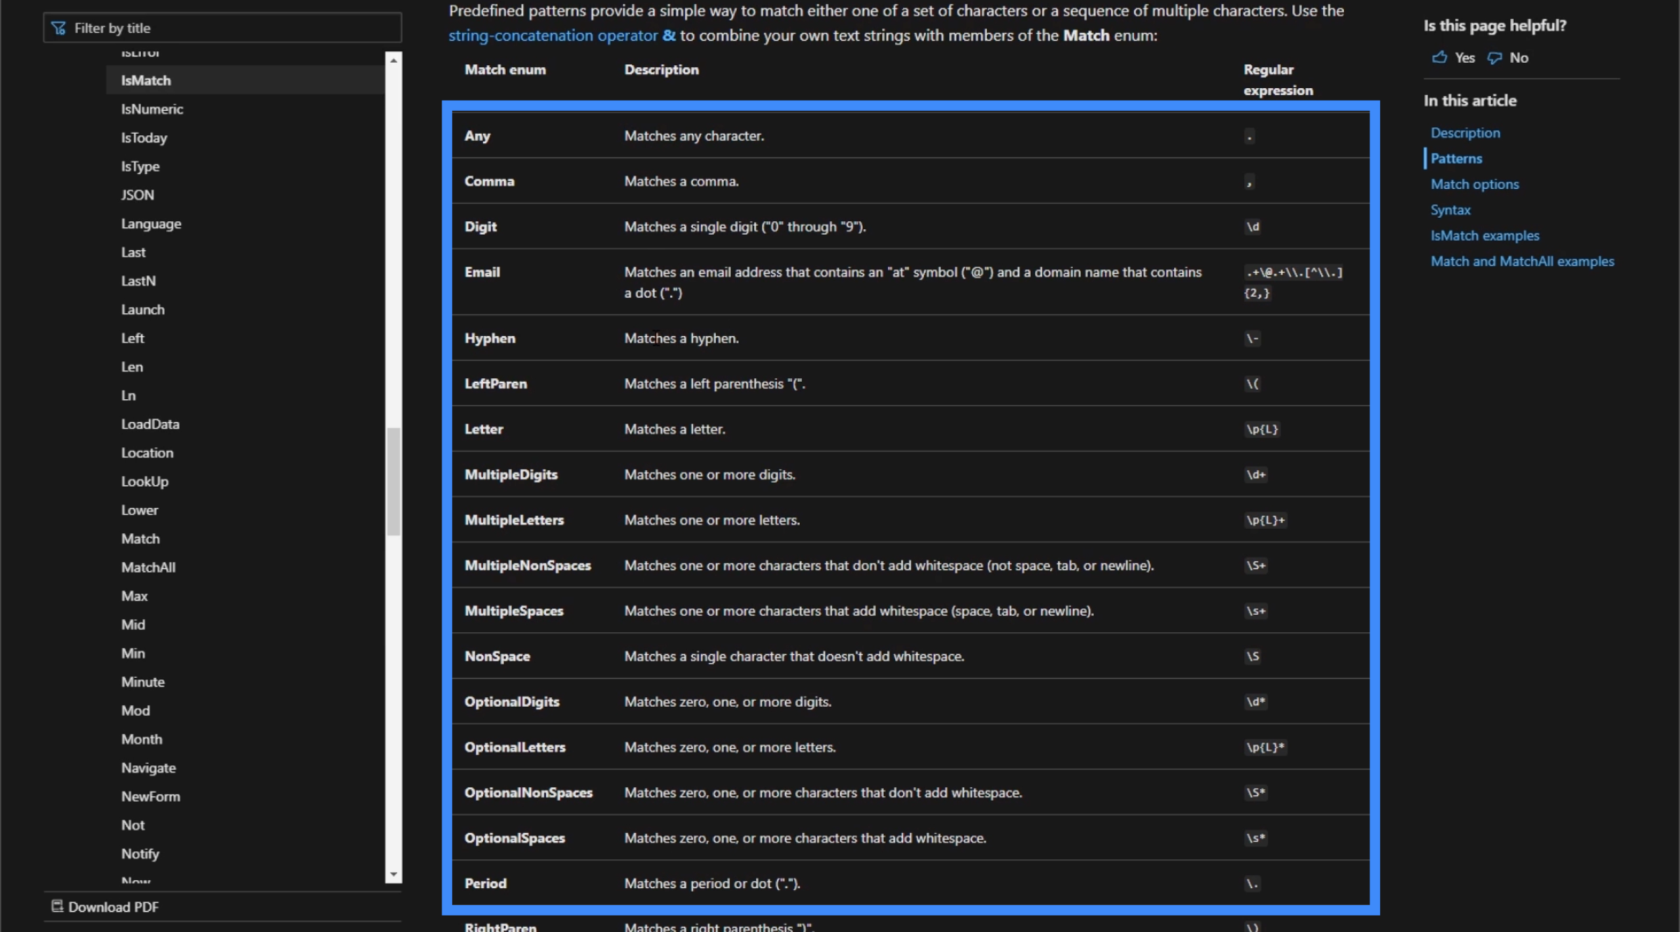Open JSON in the sidebar list
This screenshot has height=932, width=1680.
pos(137,195)
